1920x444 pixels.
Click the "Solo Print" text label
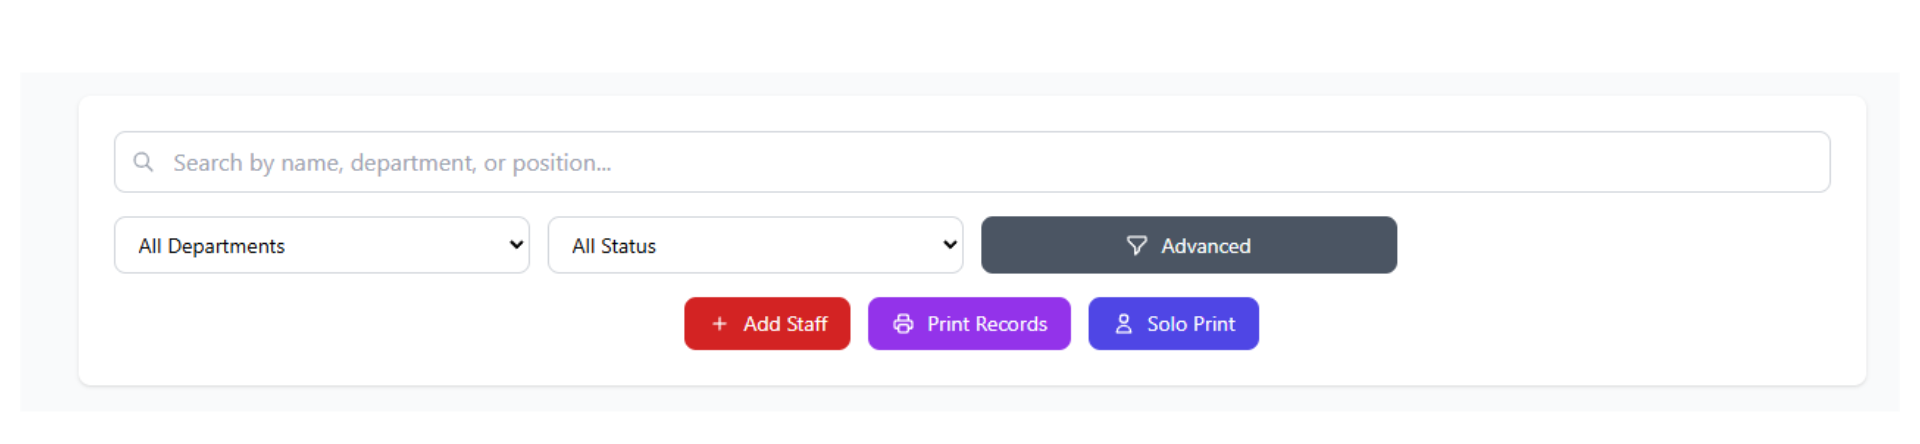pyautogui.click(x=1191, y=324)
